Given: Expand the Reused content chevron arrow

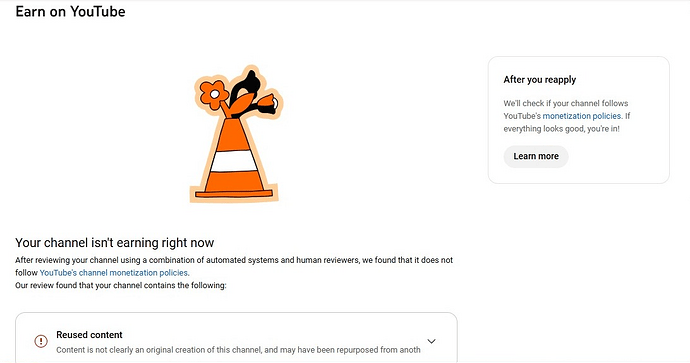Looking at the screenshot, I should click(431, 341).
